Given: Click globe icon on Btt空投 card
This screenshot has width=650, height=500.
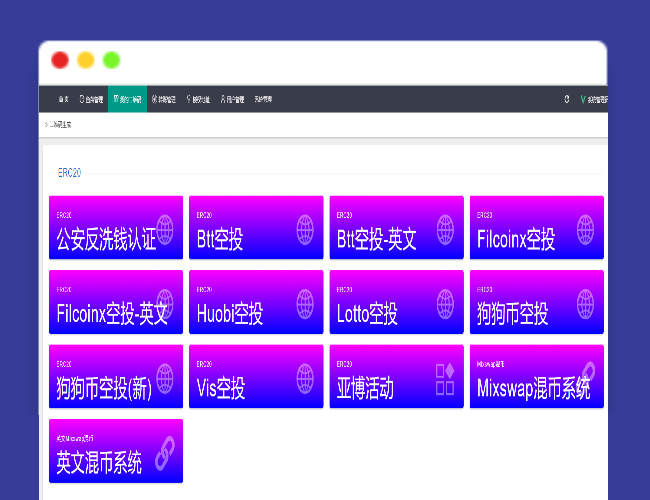Looking at the screenshot, I should [x=305, y=229].
